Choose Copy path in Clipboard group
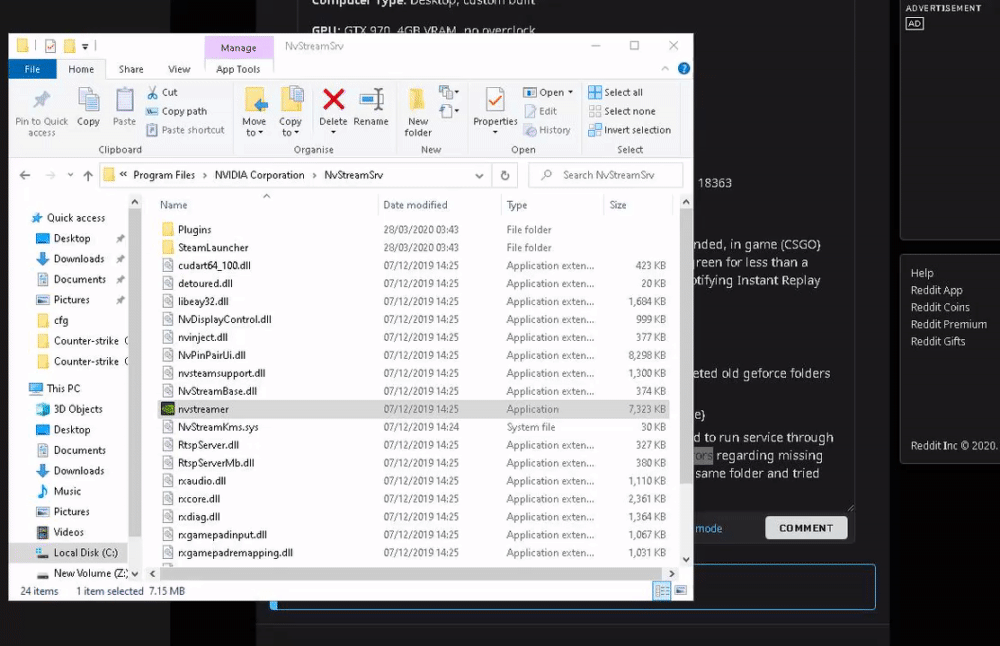Image resolution: width=1000 pixels, height=646 pixels. pyautogui.click(x=177, y=111)
